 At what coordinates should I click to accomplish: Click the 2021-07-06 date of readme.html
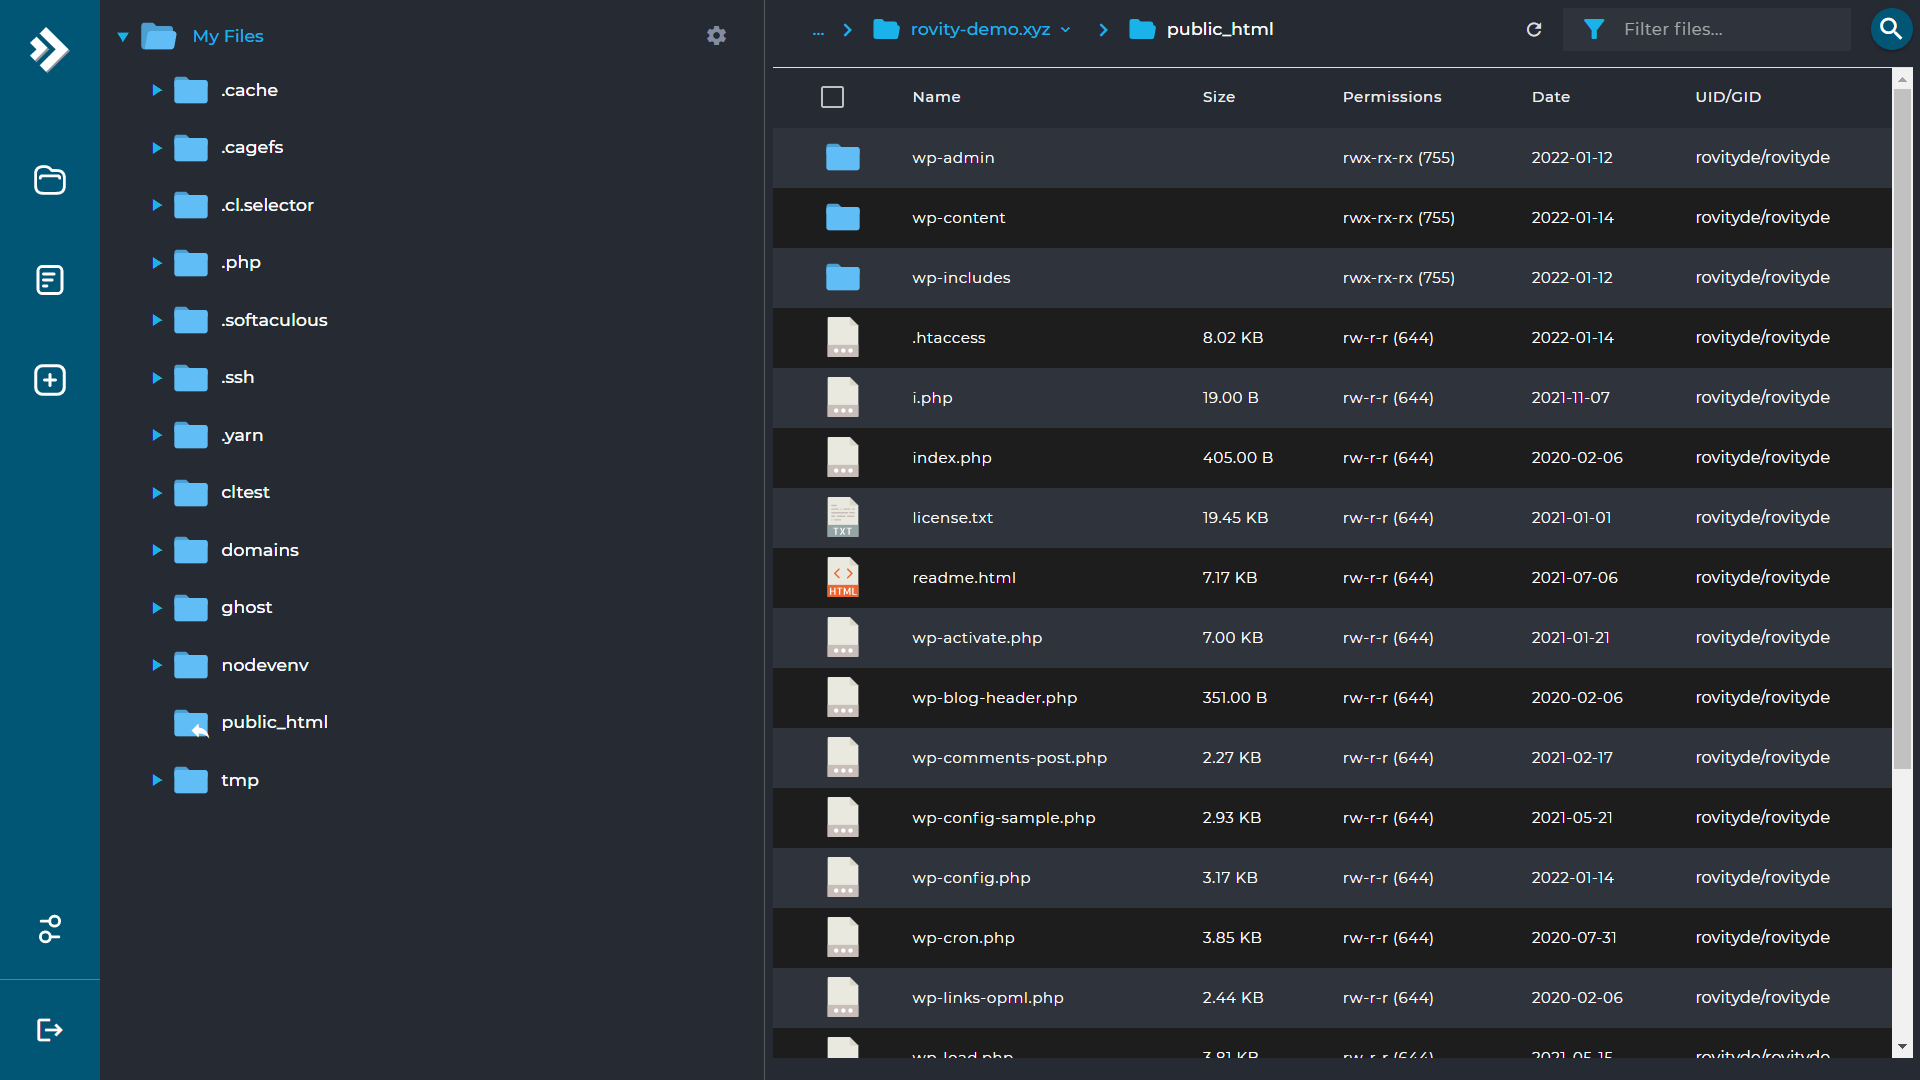[1574, 578]
